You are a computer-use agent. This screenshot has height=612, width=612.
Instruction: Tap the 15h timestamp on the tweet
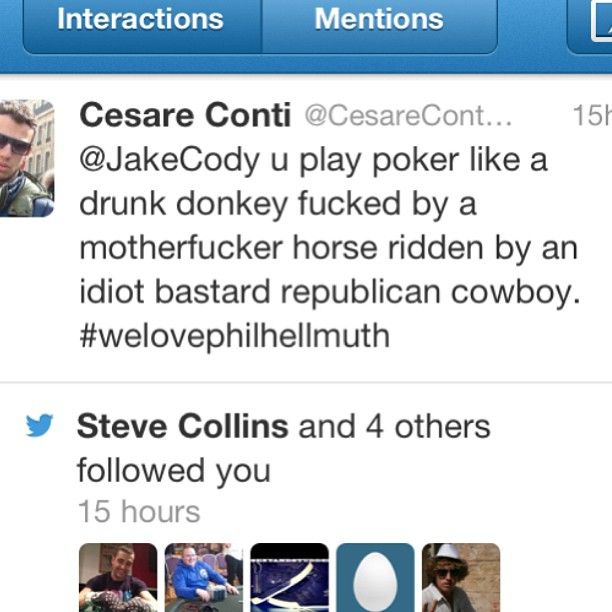pyautogui.click(x=592, y=116)
